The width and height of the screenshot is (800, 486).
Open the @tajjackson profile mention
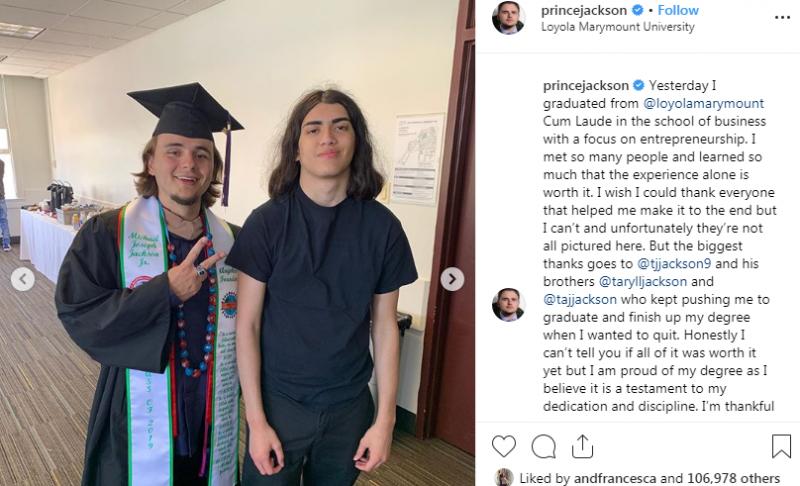pos(587,299)
